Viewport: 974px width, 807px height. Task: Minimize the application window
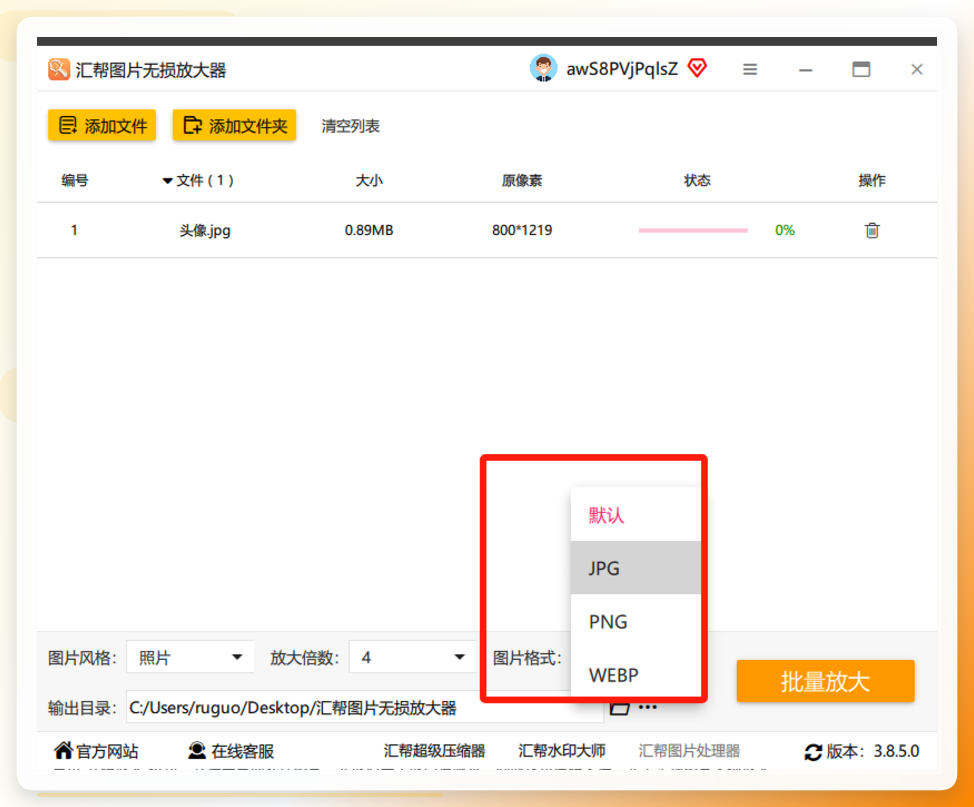pyautogui.click(x=806, y=70)
